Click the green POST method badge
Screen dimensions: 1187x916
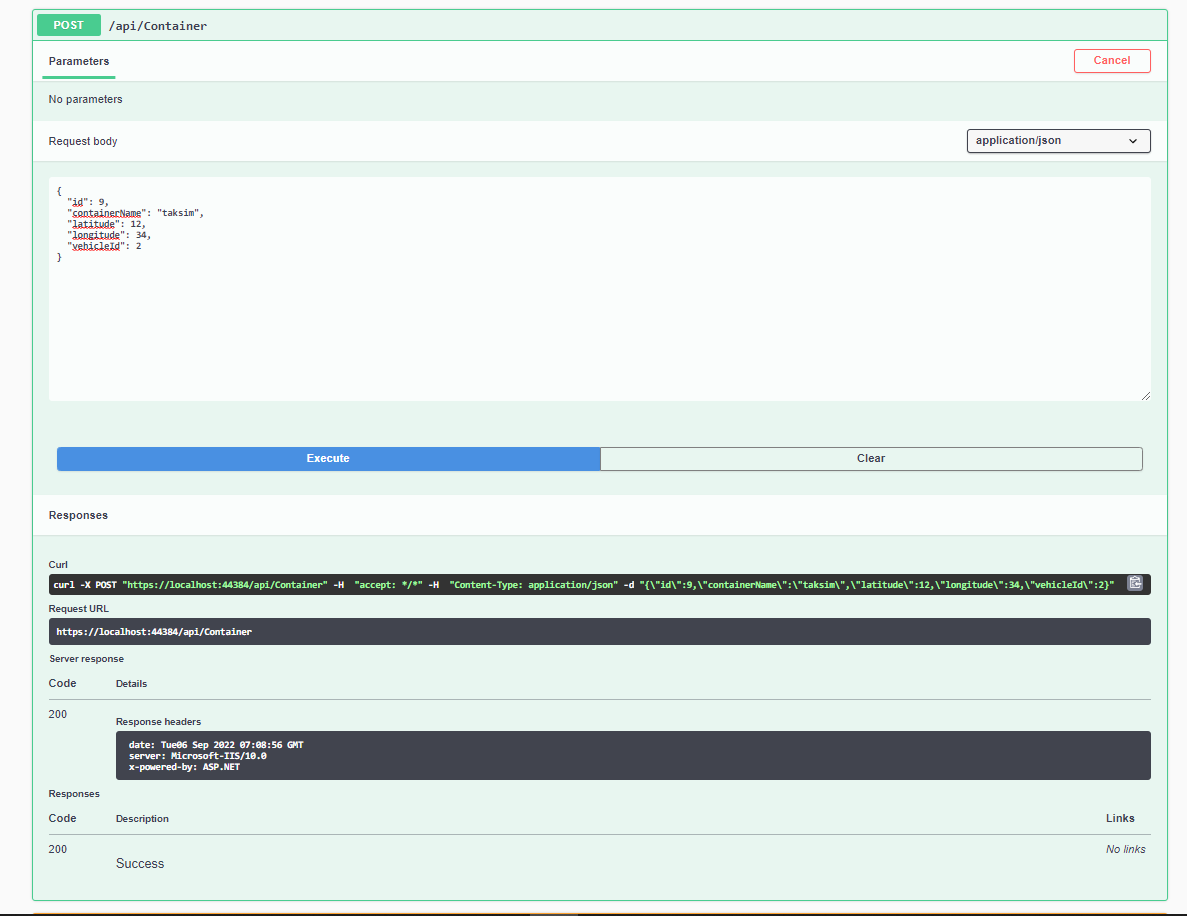click(68, 24)
